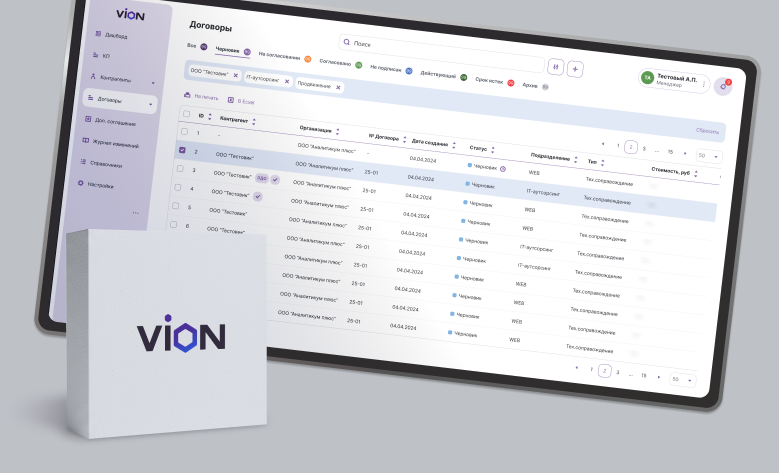Switch to the На согласовании tab
The width and height of the screenshot is (779, 473).
point(285,57)
